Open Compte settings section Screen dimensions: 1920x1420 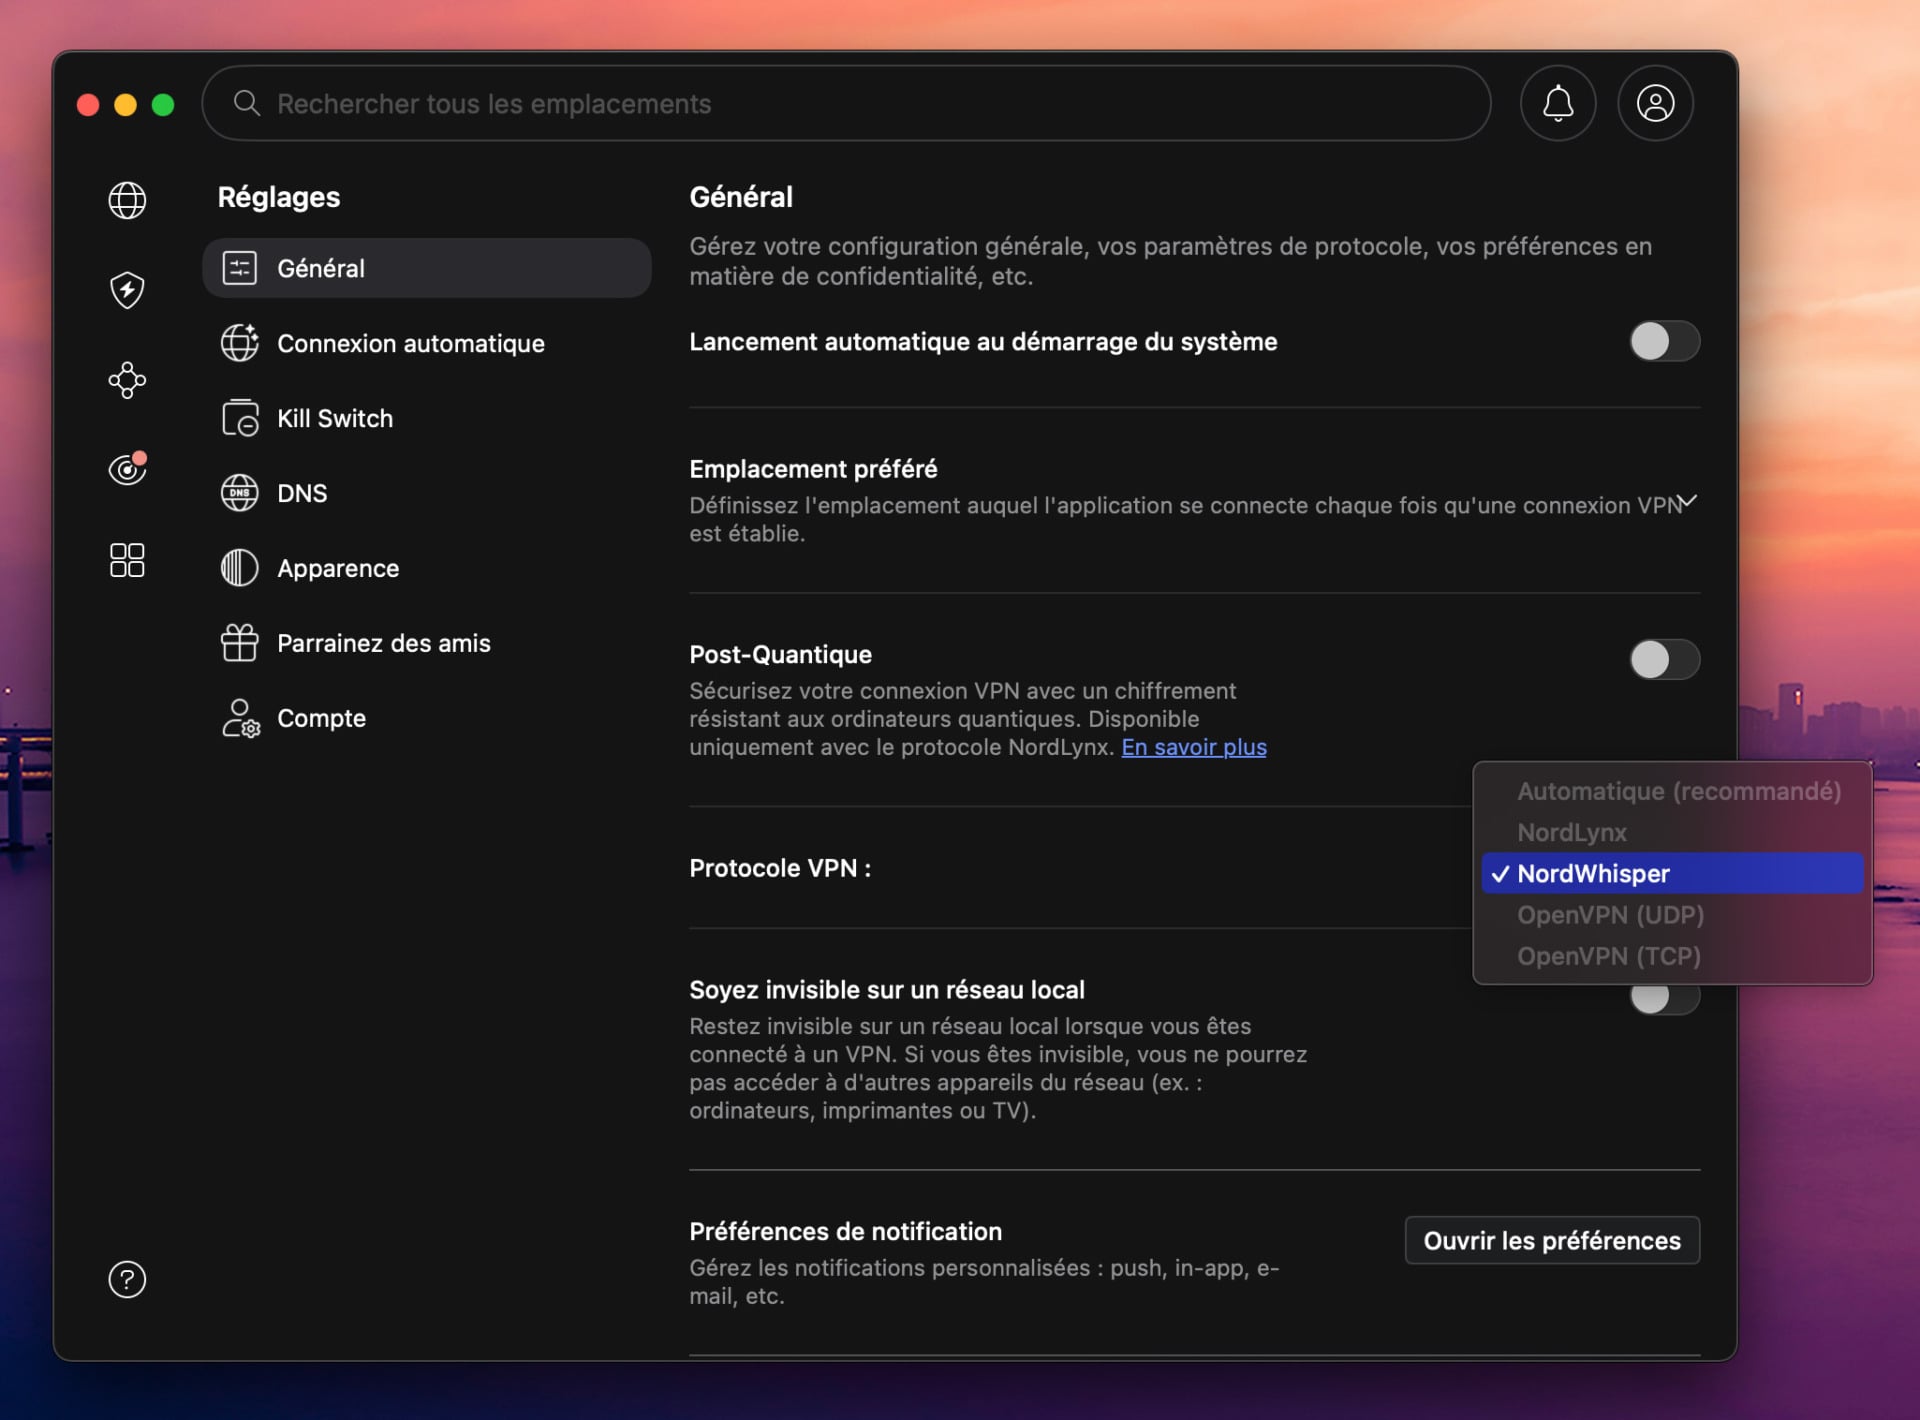(x=427, y=718)
